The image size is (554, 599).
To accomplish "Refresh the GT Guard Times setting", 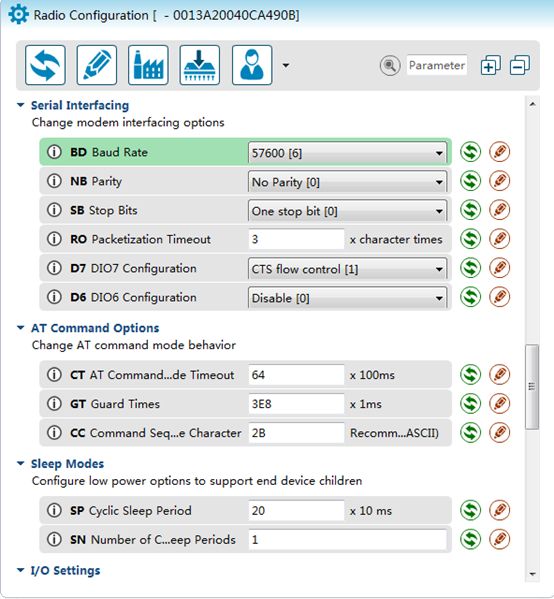I will pyautogui.click(x=470, y=404).
